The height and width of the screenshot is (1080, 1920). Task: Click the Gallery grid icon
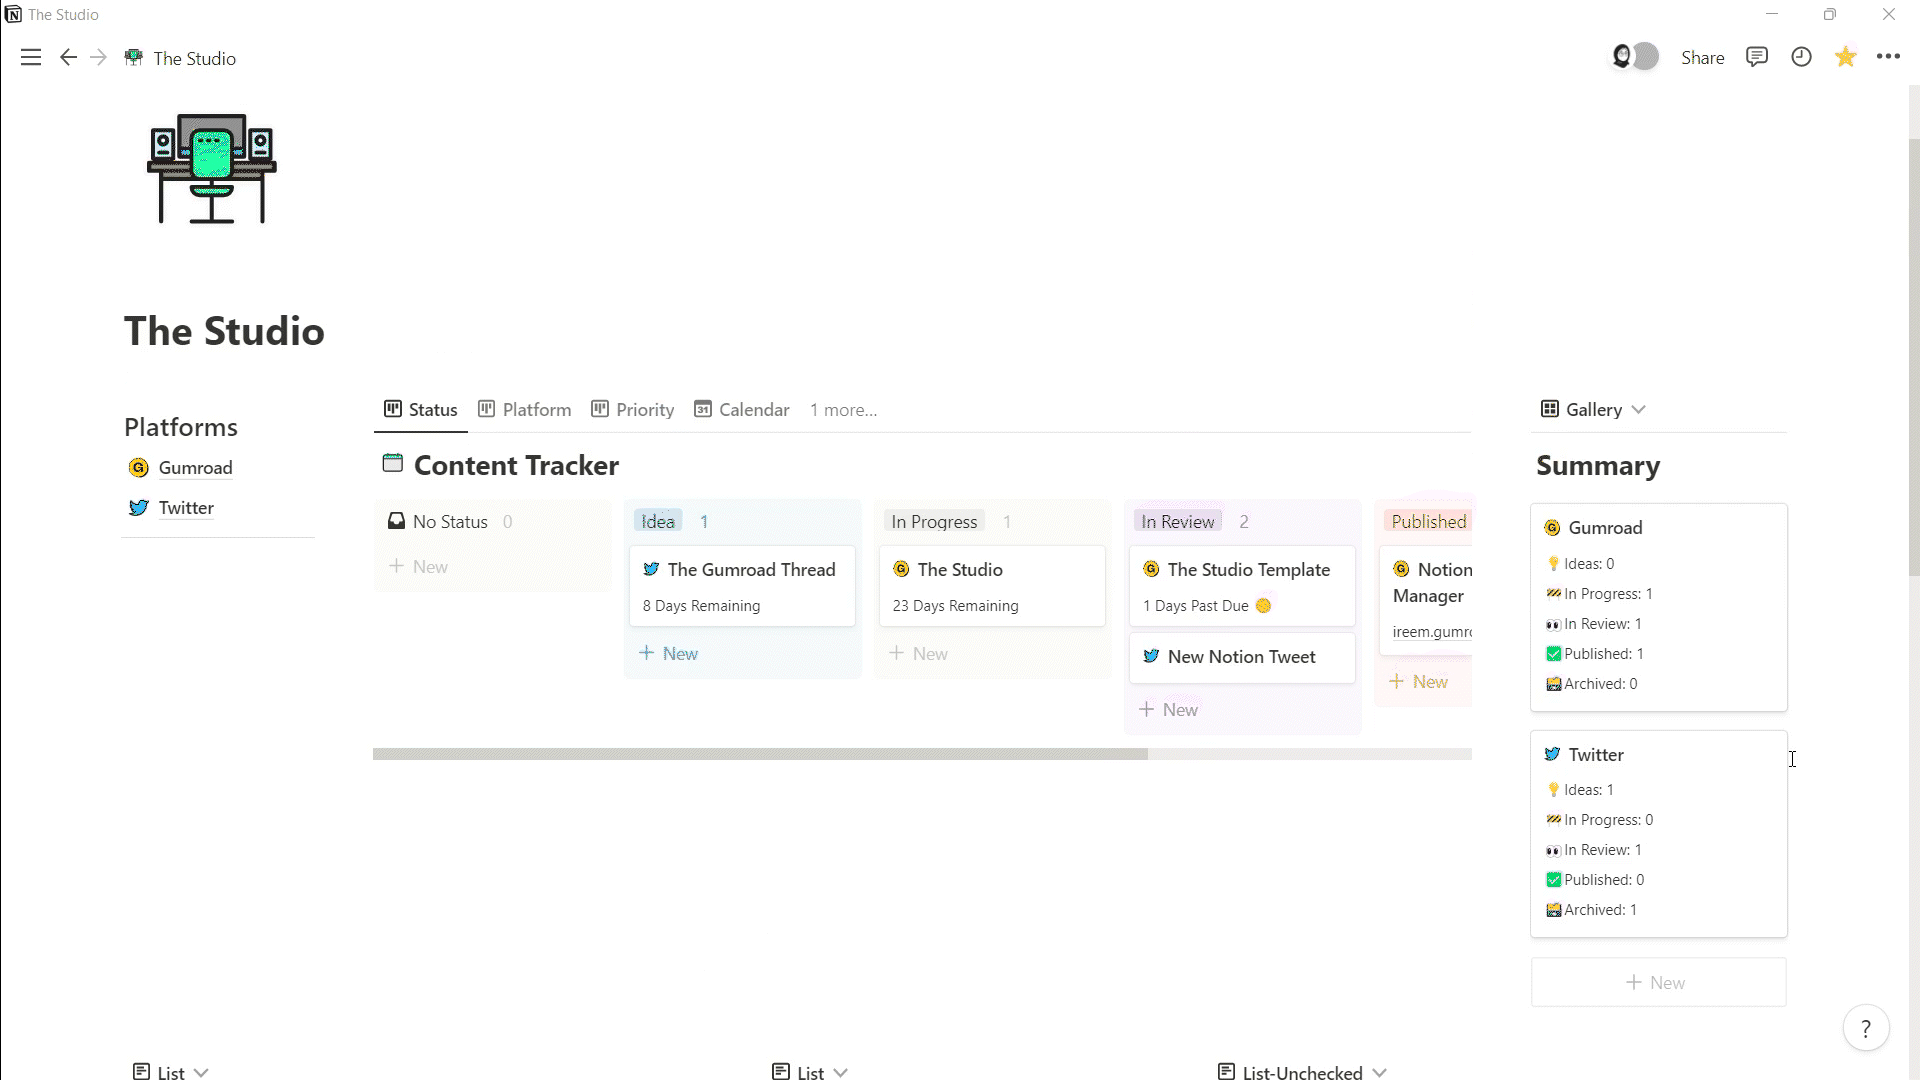coord(1550,409)
